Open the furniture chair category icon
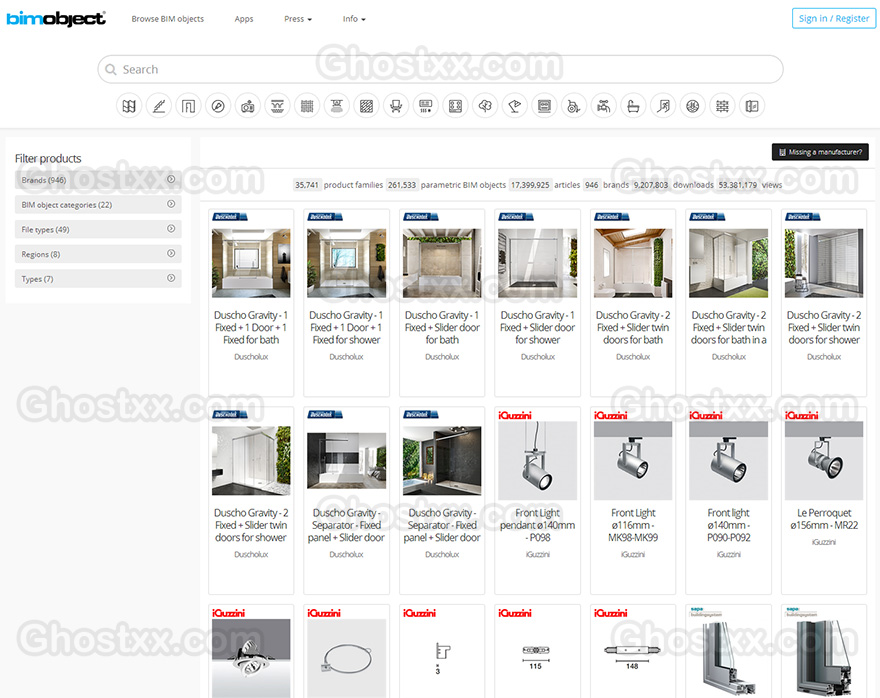The width and height of the screenshot is (880, 698). coord(396,106)
